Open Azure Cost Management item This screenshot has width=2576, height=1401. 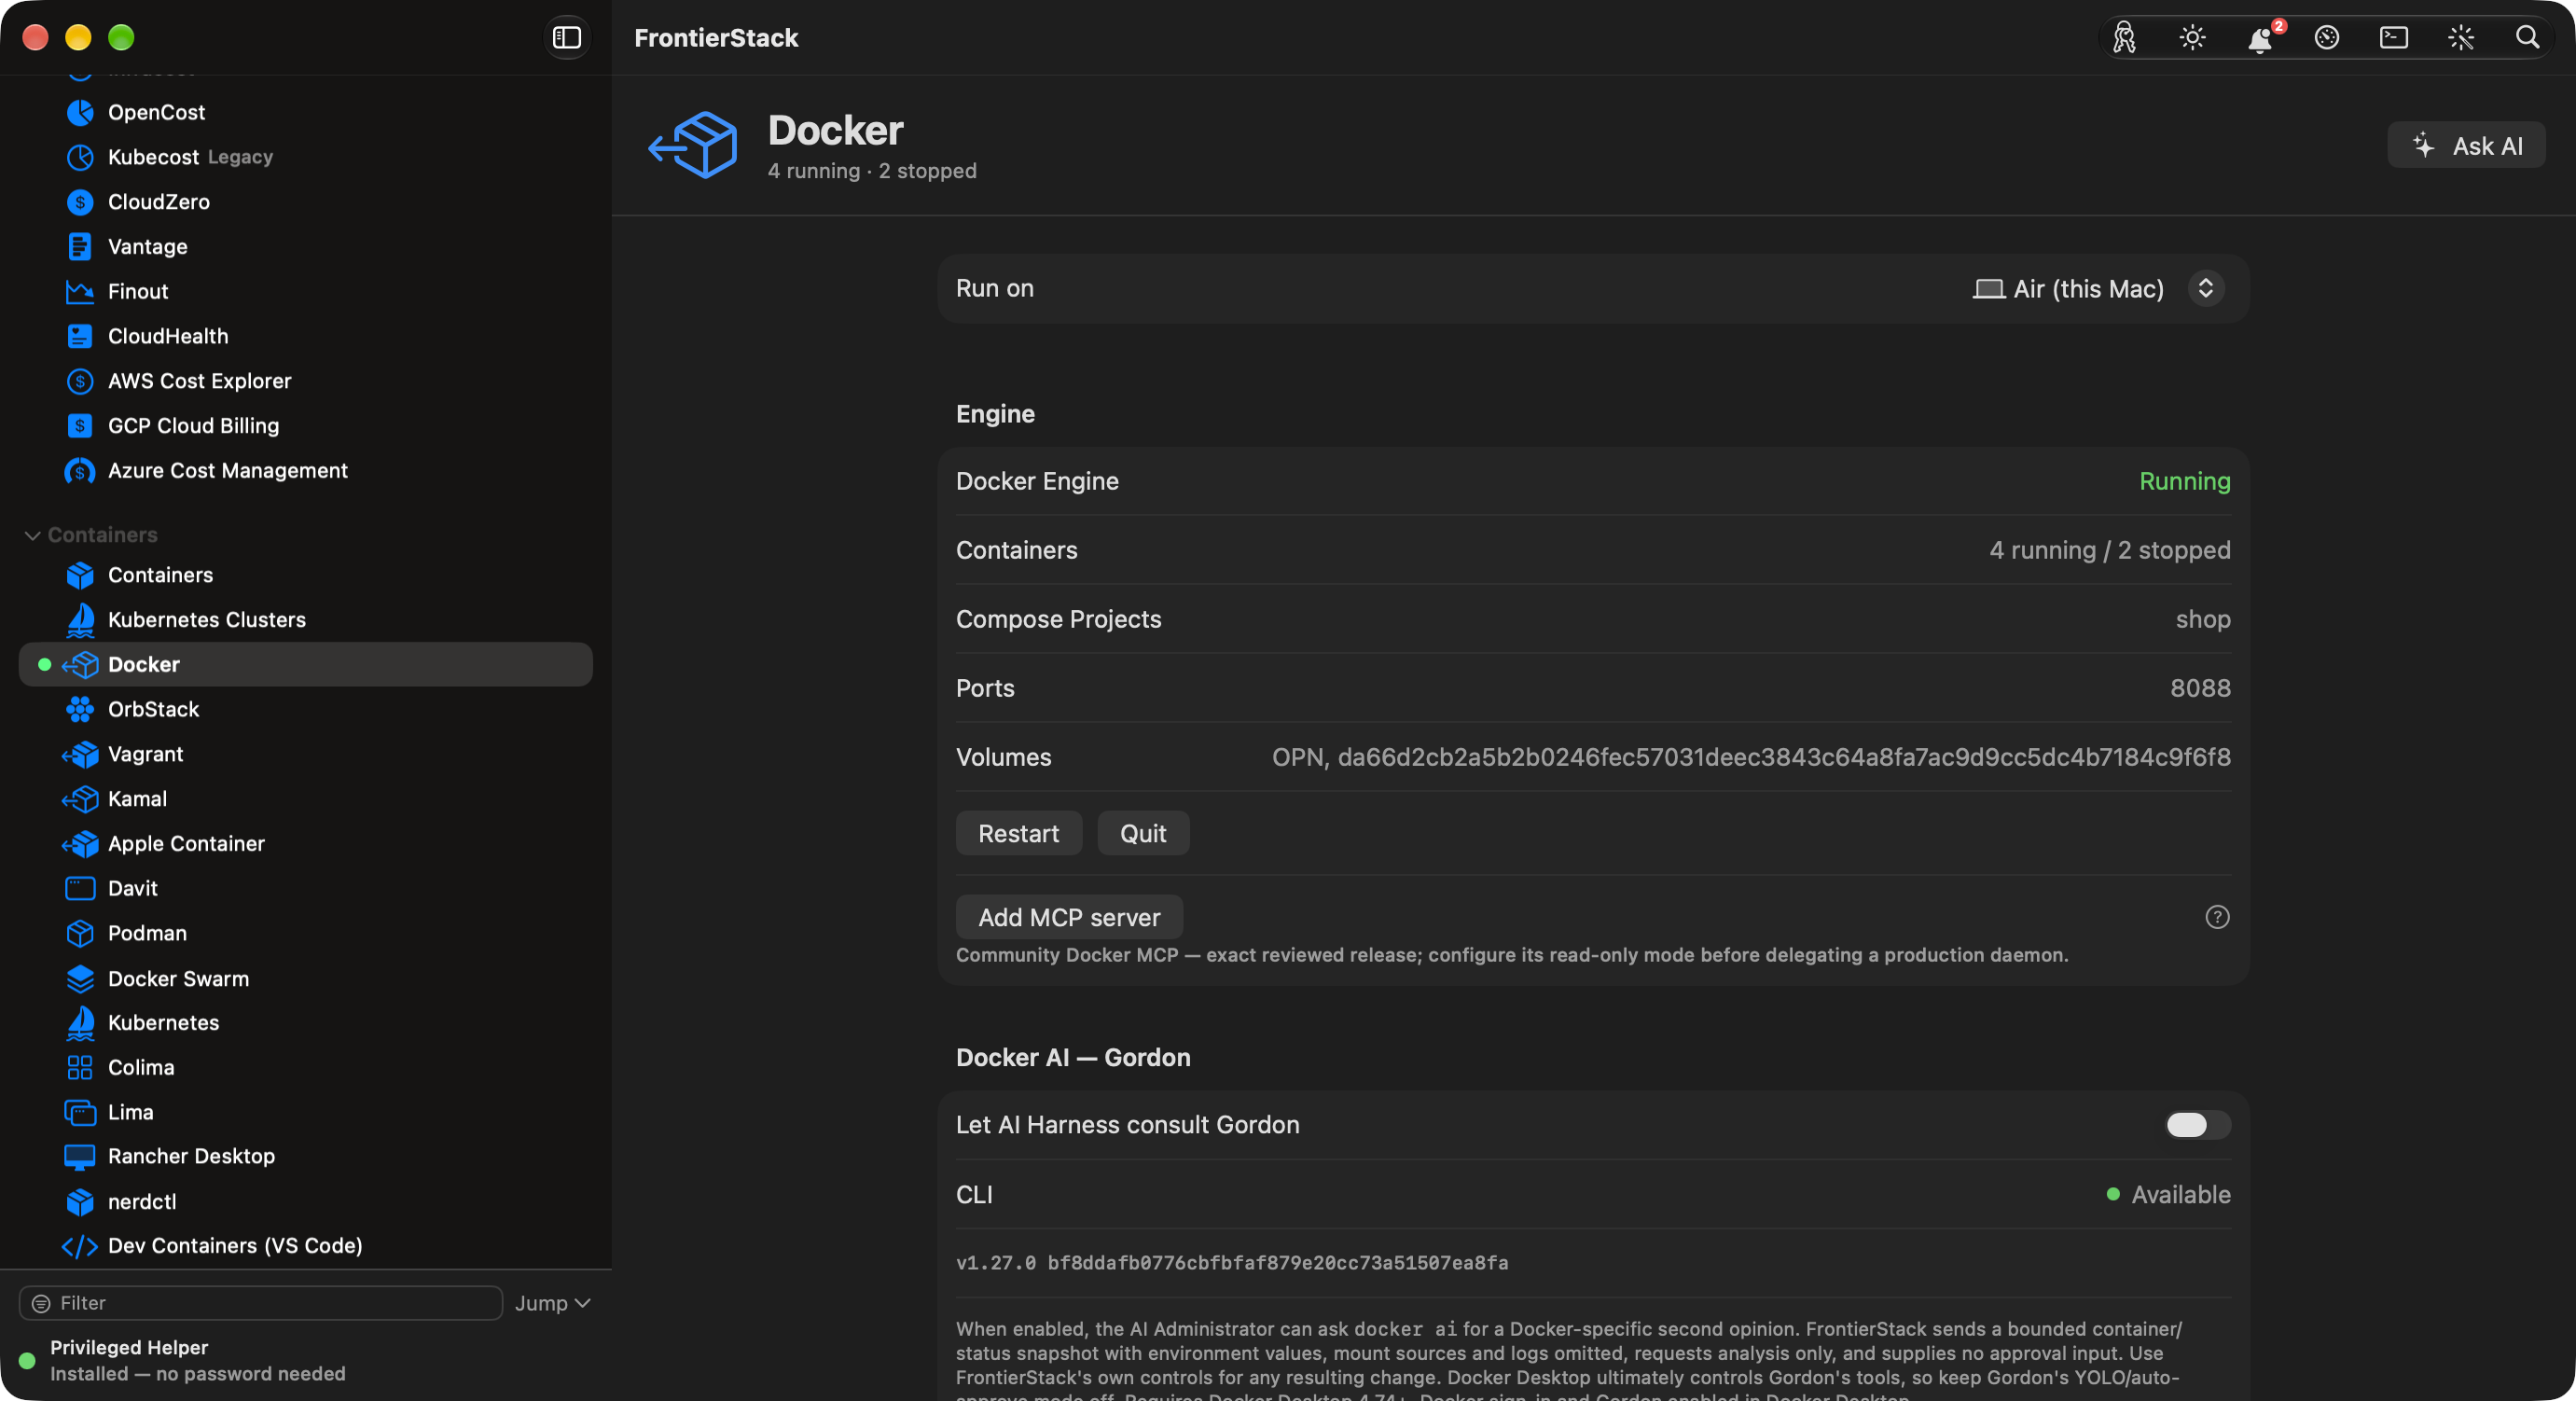pyautogui.click(x=306, y=471)
